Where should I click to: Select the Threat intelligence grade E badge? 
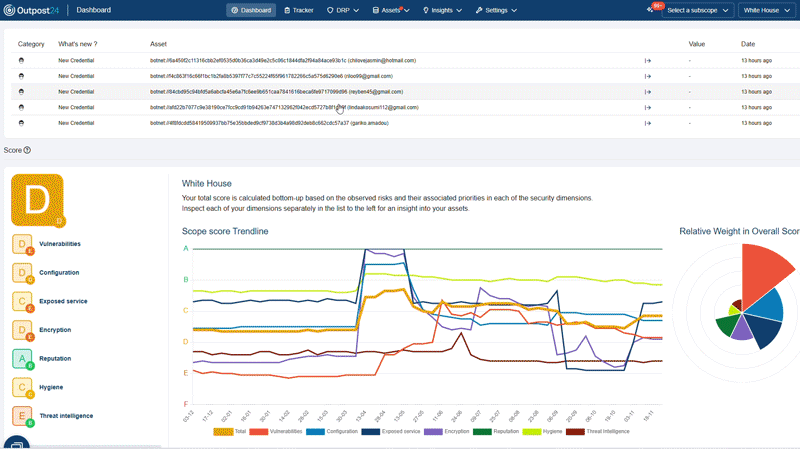(x=23, y=415)
